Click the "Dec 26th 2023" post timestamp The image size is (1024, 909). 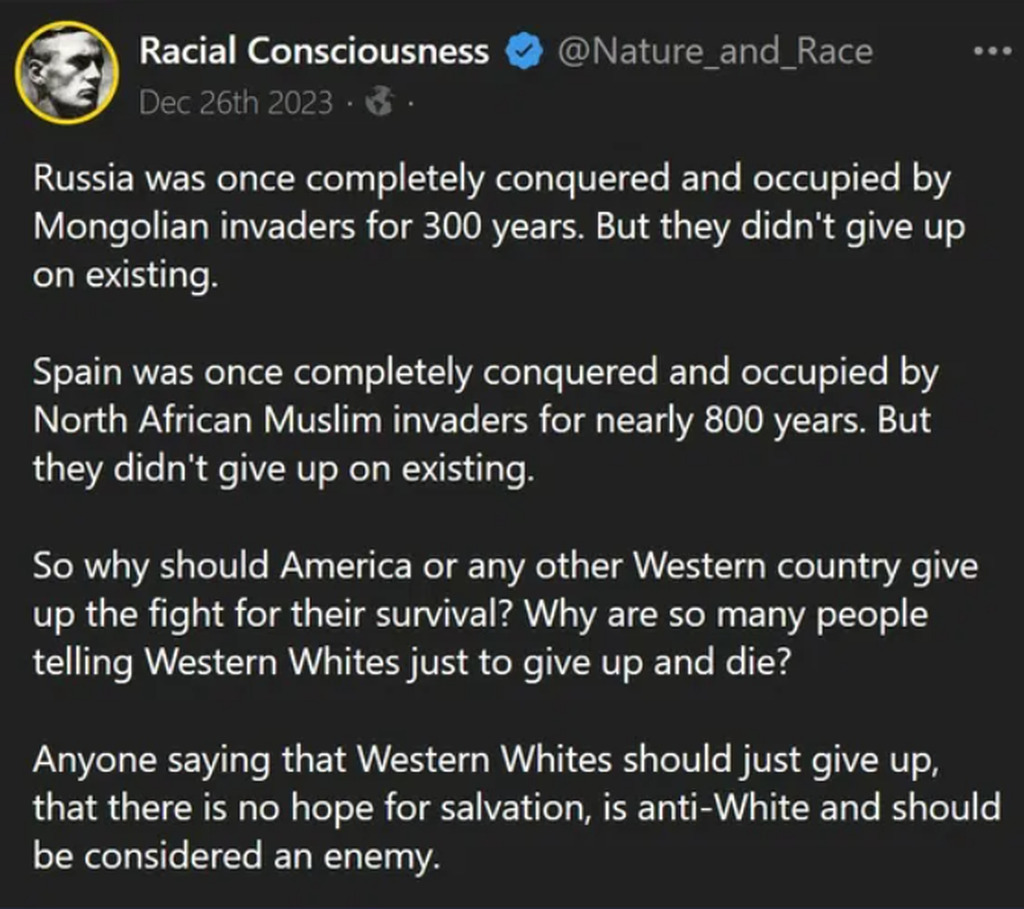click(x=236, y=103)
